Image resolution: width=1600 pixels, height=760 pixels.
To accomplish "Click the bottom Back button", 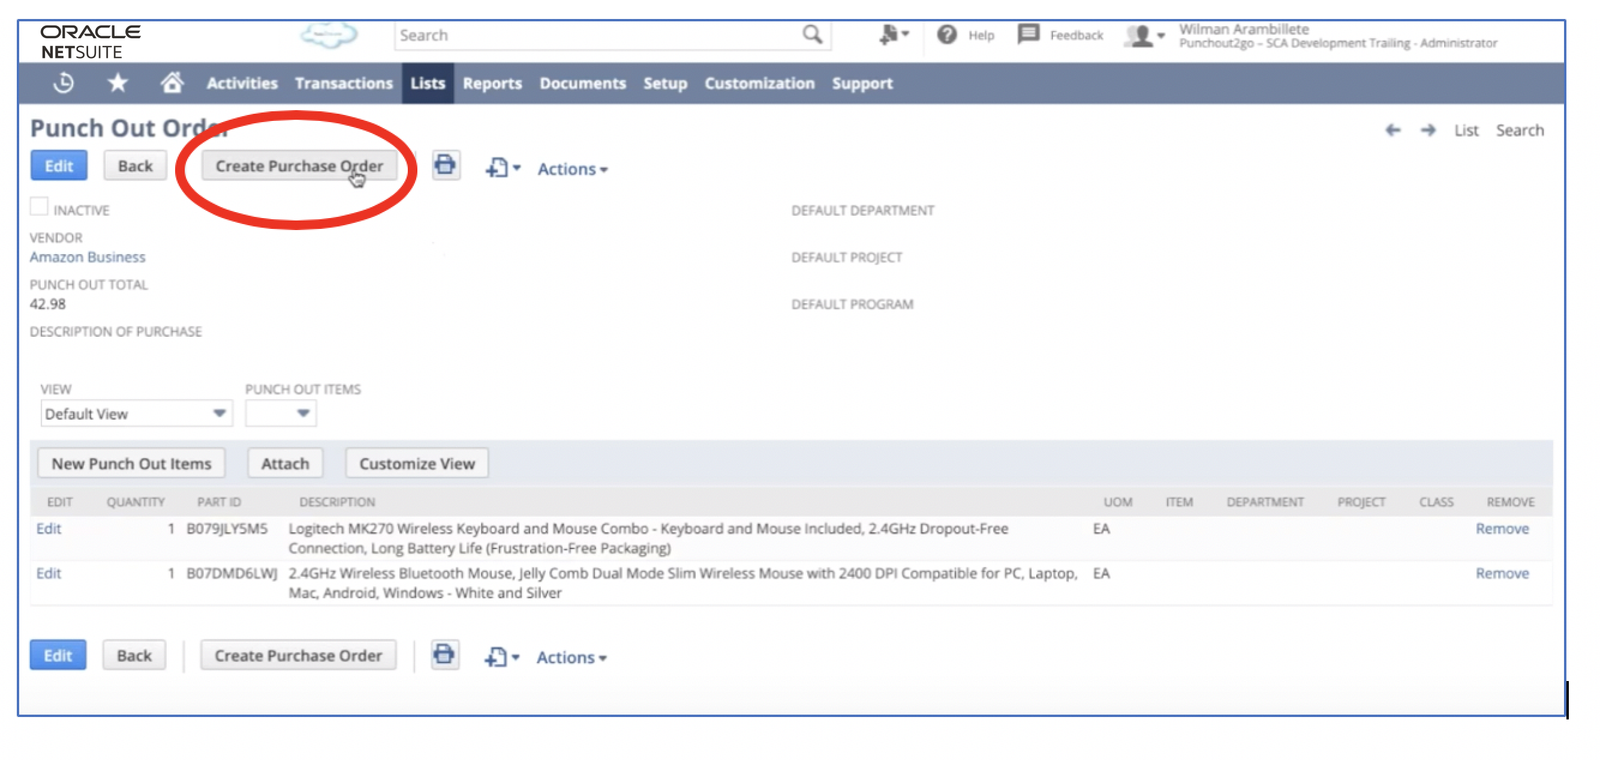I will 134,655.
